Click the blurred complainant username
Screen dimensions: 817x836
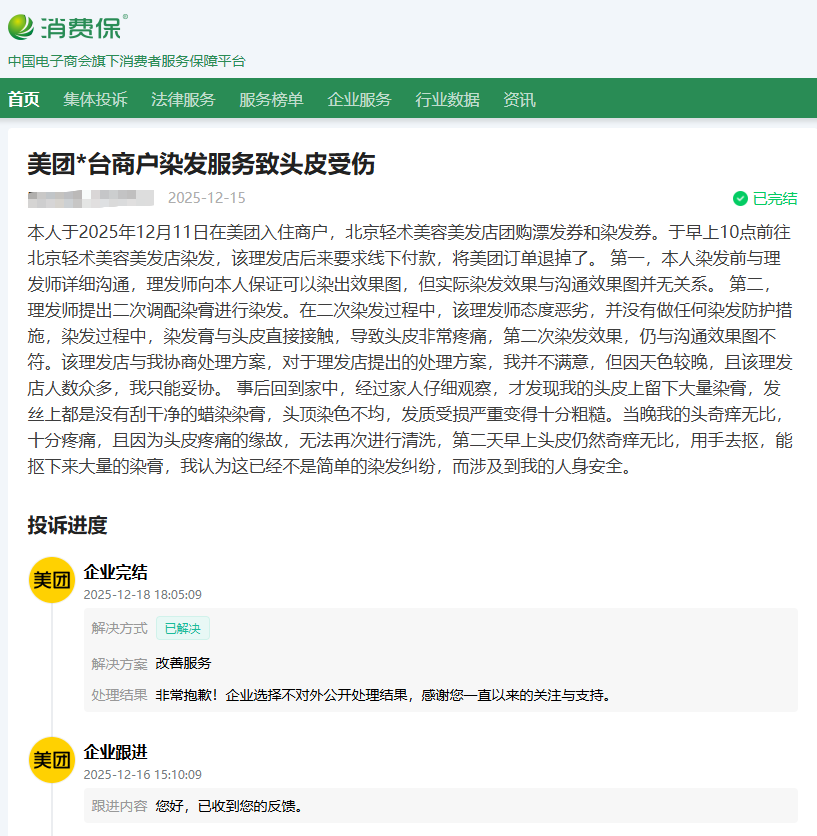90,197
